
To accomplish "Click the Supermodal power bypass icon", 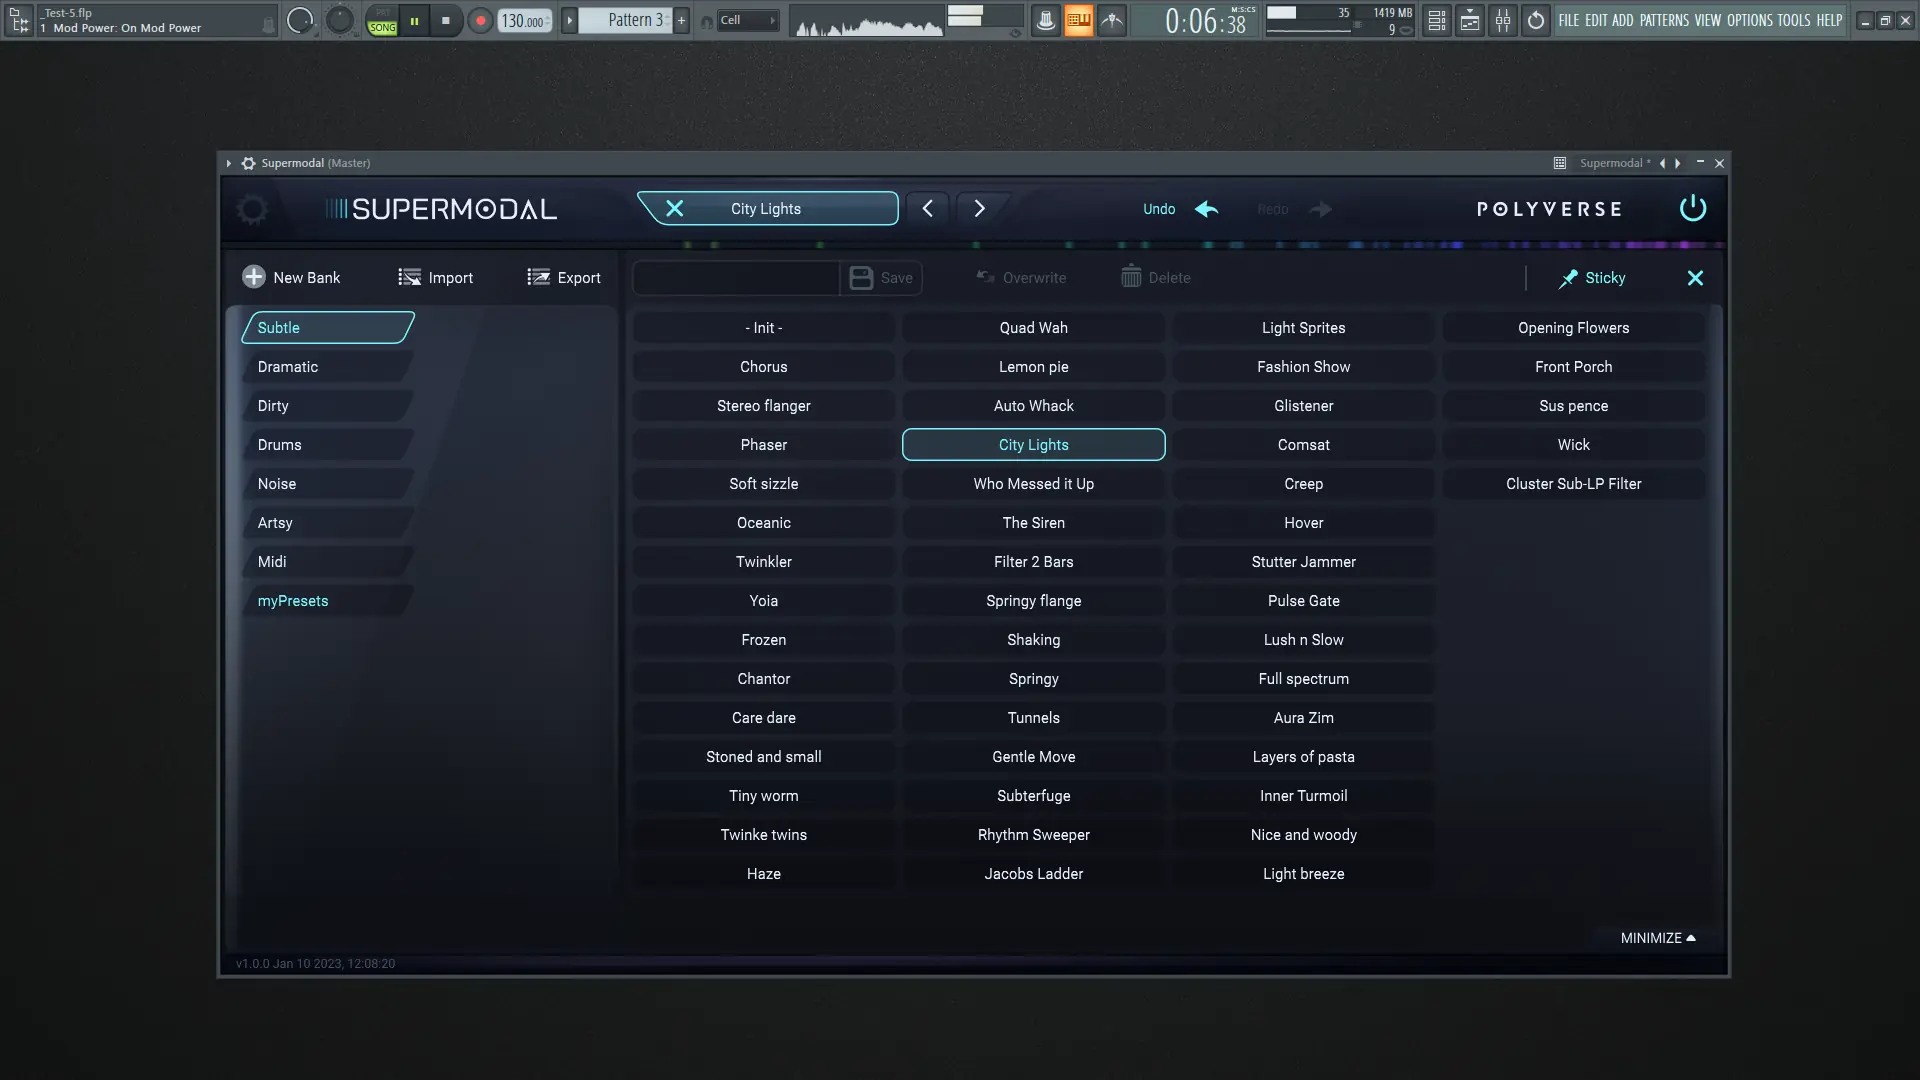I will point(1692,208).
